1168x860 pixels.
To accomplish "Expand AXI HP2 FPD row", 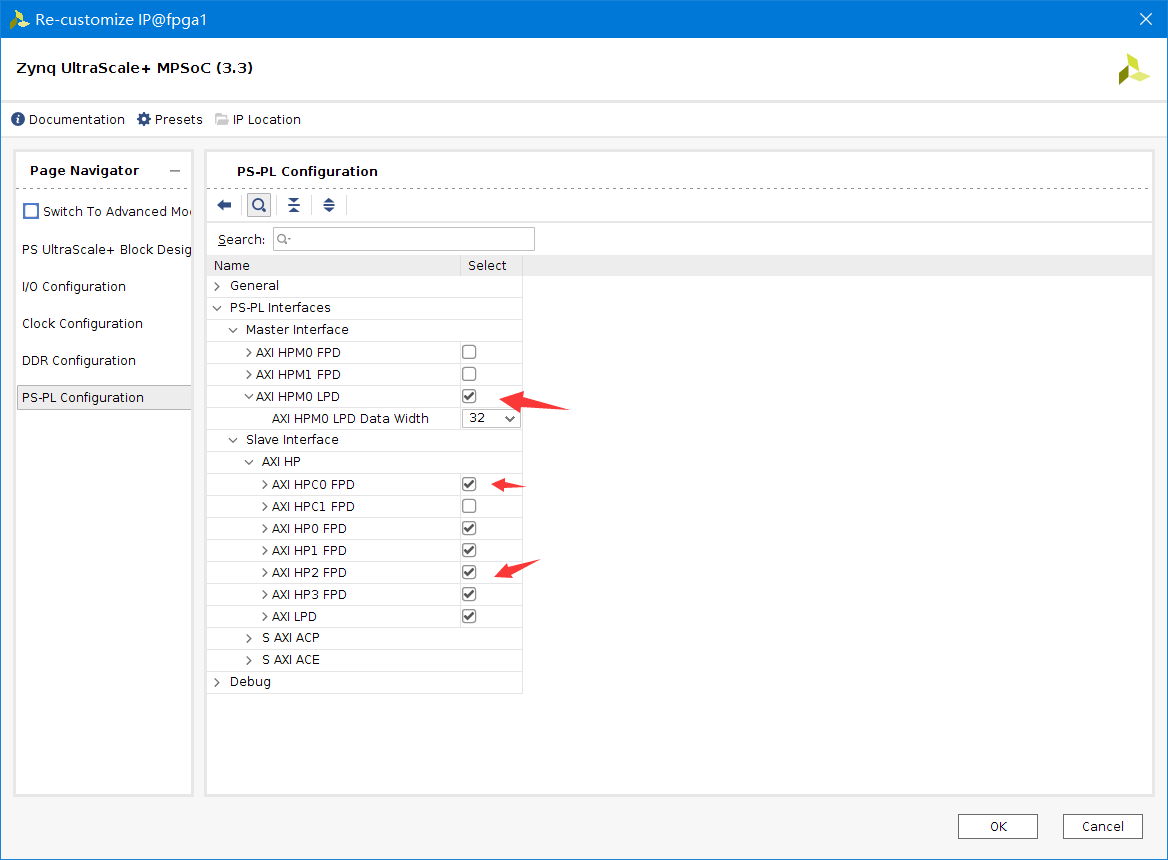I will click(264, 572).
